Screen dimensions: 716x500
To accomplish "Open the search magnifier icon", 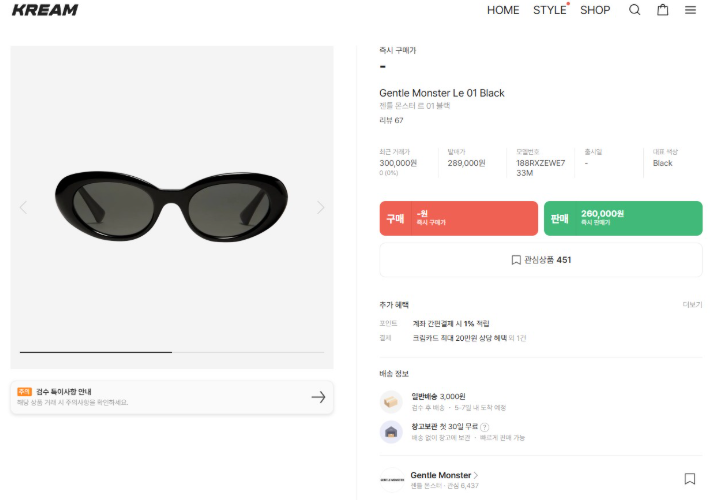I will point(634,10).
